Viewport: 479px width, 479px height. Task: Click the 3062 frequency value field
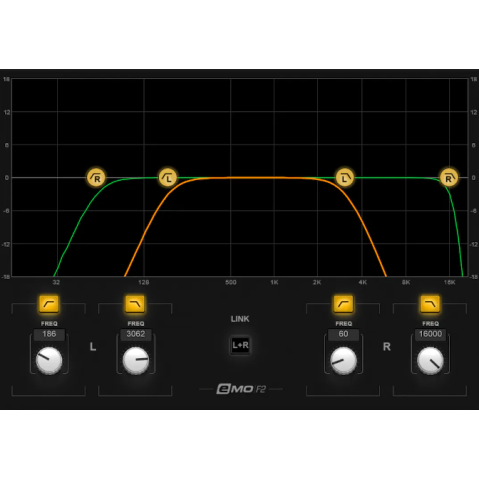tap(136, 334)
